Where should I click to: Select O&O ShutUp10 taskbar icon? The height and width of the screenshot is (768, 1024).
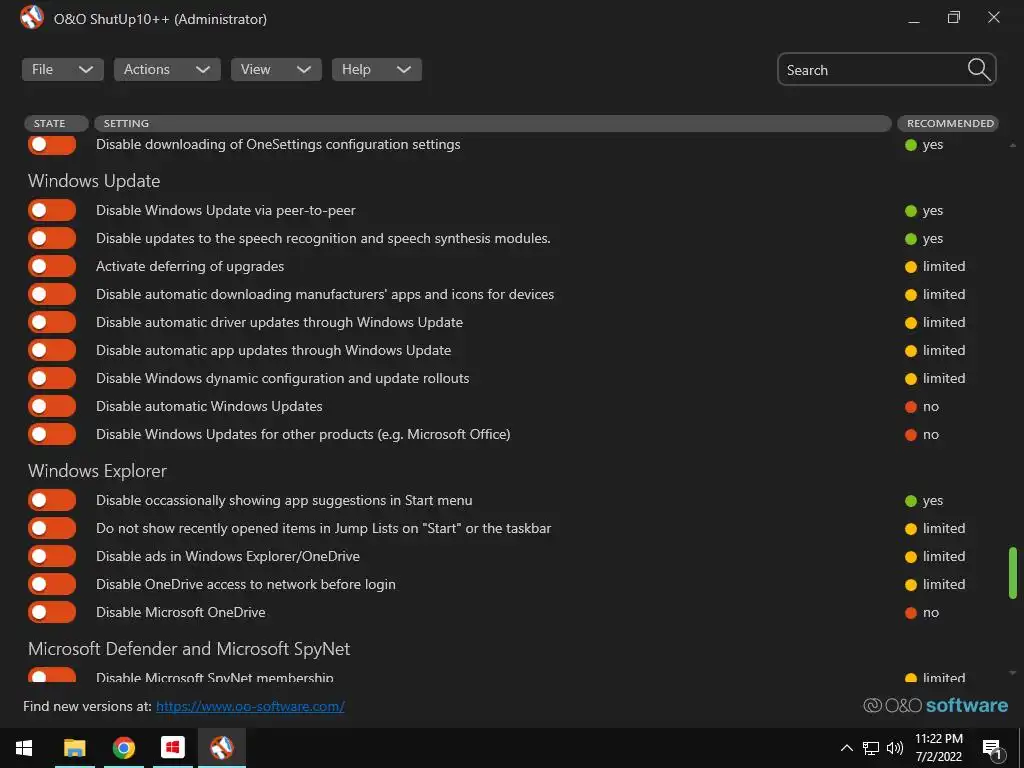click(222, 747)
